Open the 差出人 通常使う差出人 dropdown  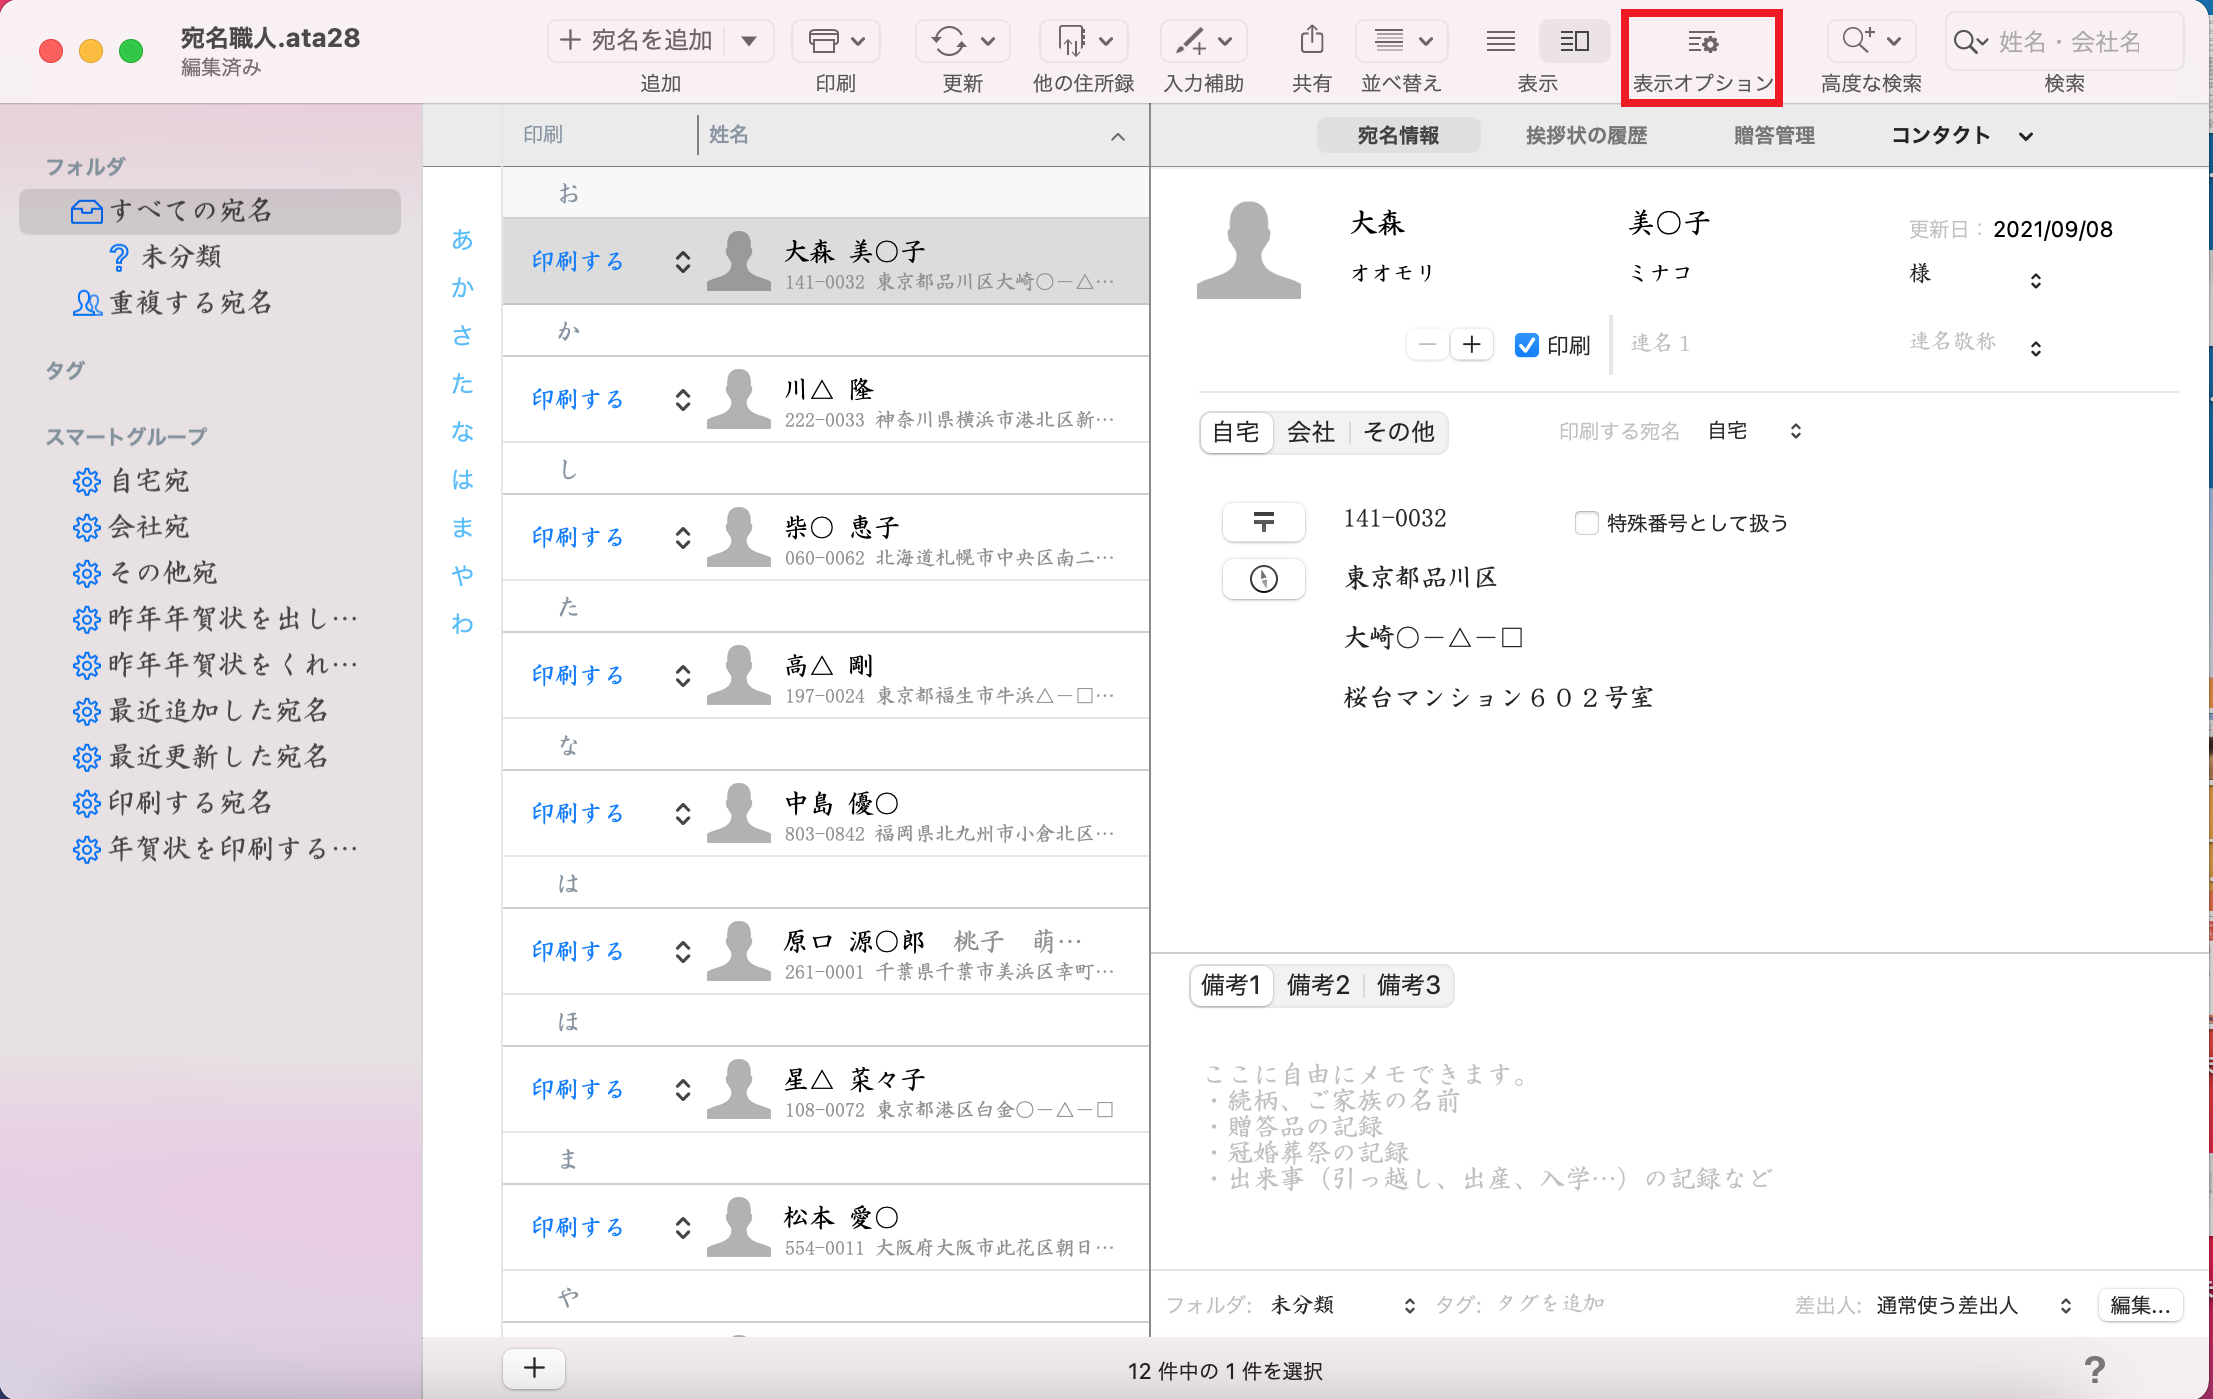(x=1975, y=1305)
